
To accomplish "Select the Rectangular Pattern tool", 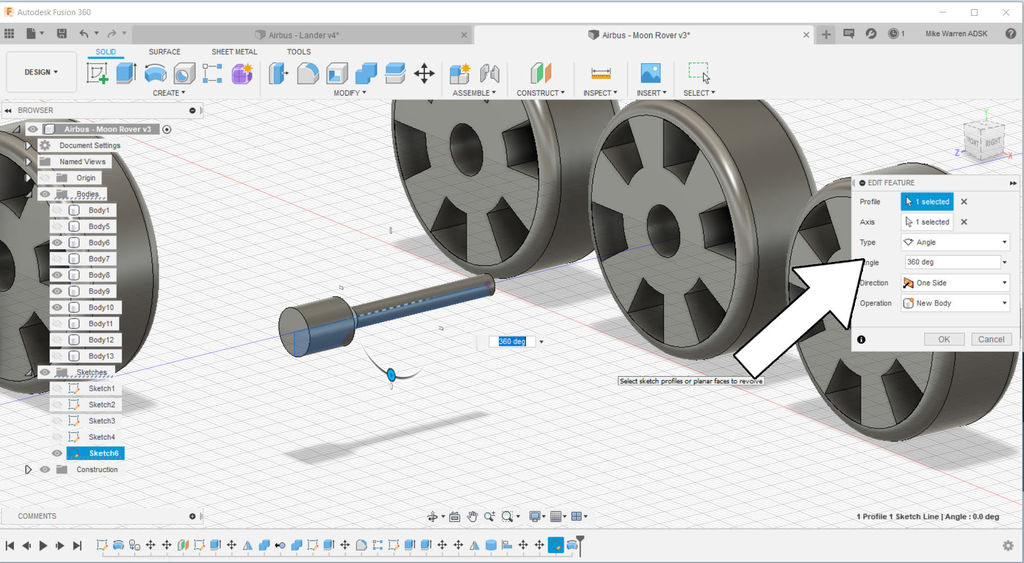I will click(x=212, y=73).
